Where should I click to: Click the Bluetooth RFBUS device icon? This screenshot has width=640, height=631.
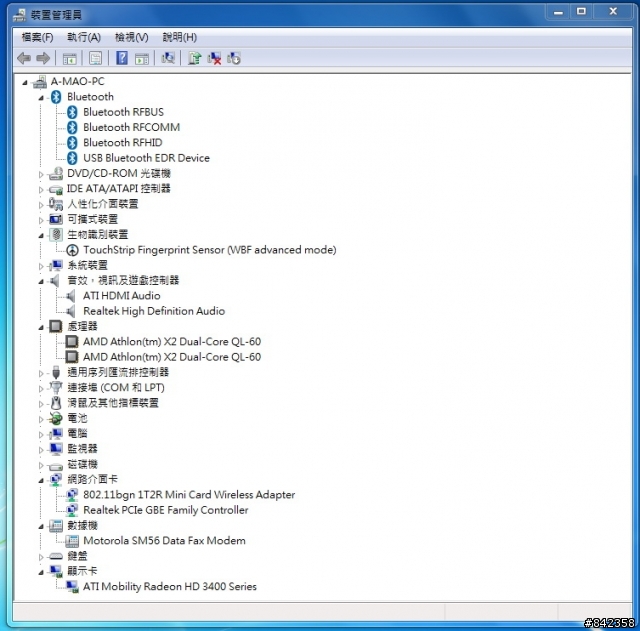pyautogui.click(x=72, y=112)
